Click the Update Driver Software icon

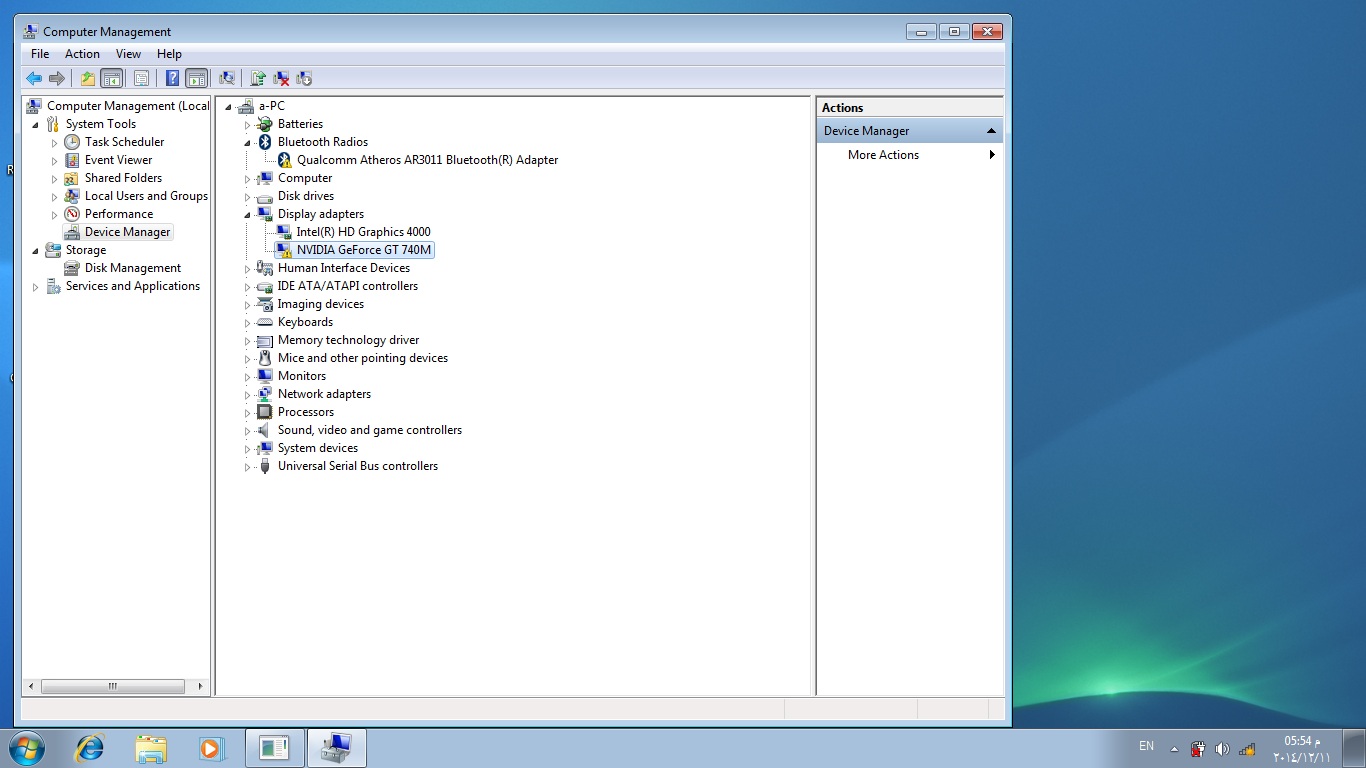tap(258, 78)
